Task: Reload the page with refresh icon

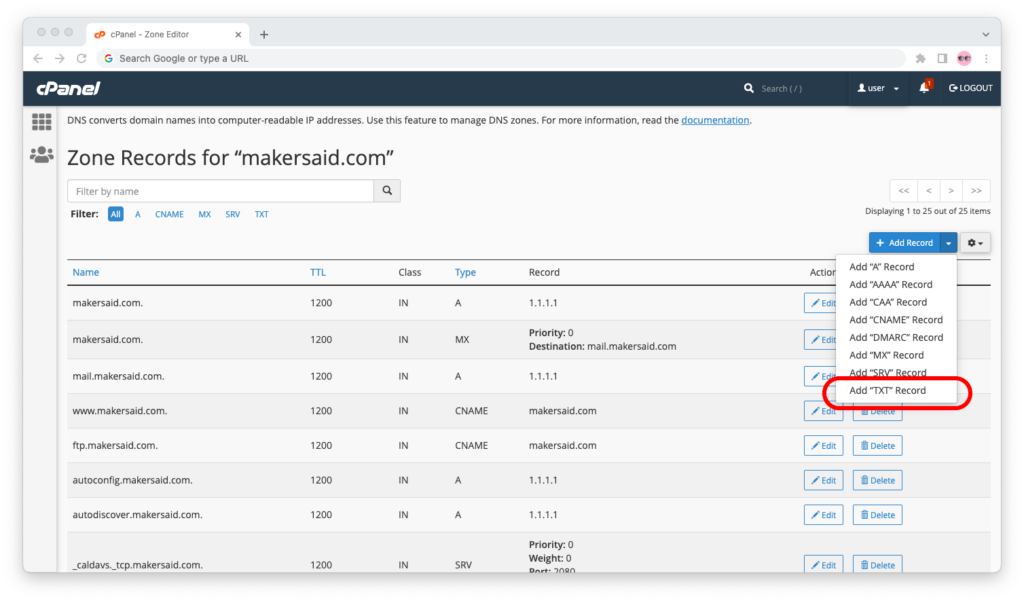Action: [x=82, y=58]
